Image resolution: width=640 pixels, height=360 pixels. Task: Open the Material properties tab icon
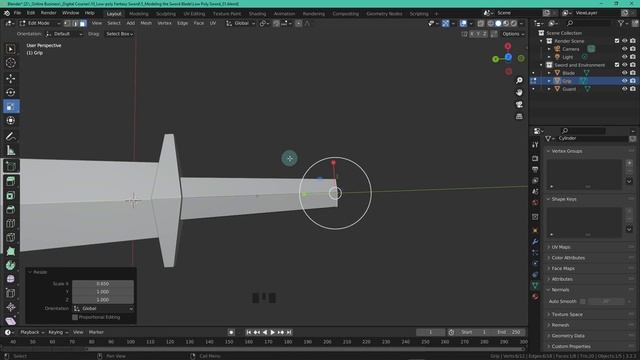(x=535, y=297)
